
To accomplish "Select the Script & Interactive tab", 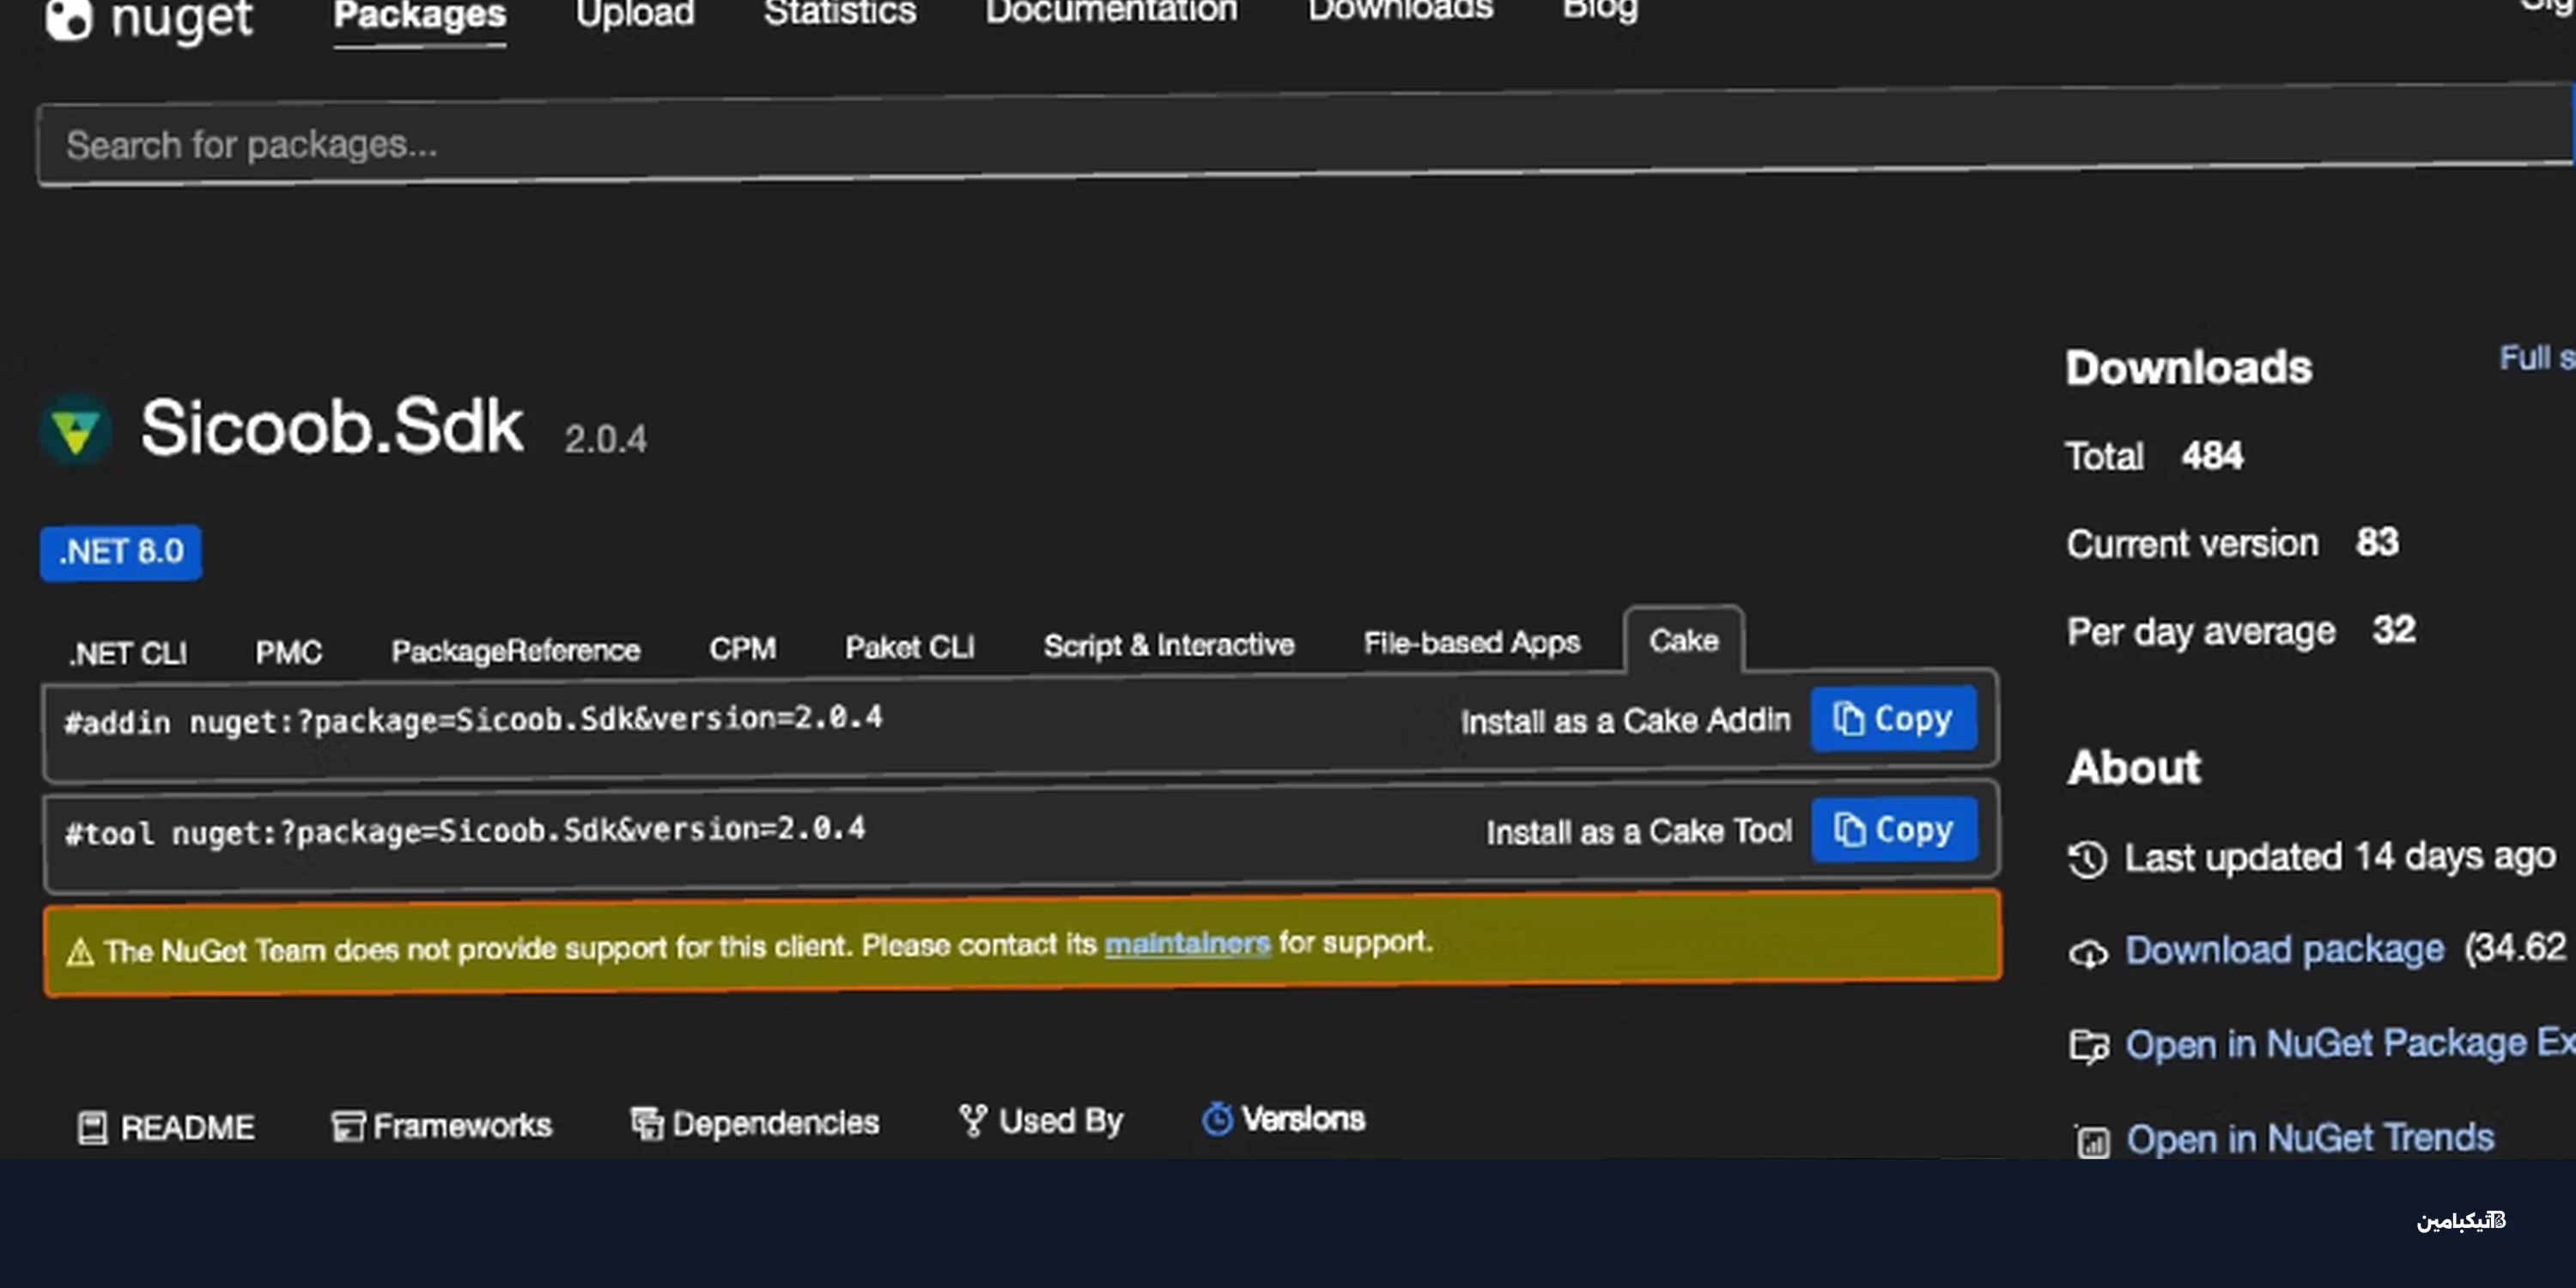I will click(1169, 645).
